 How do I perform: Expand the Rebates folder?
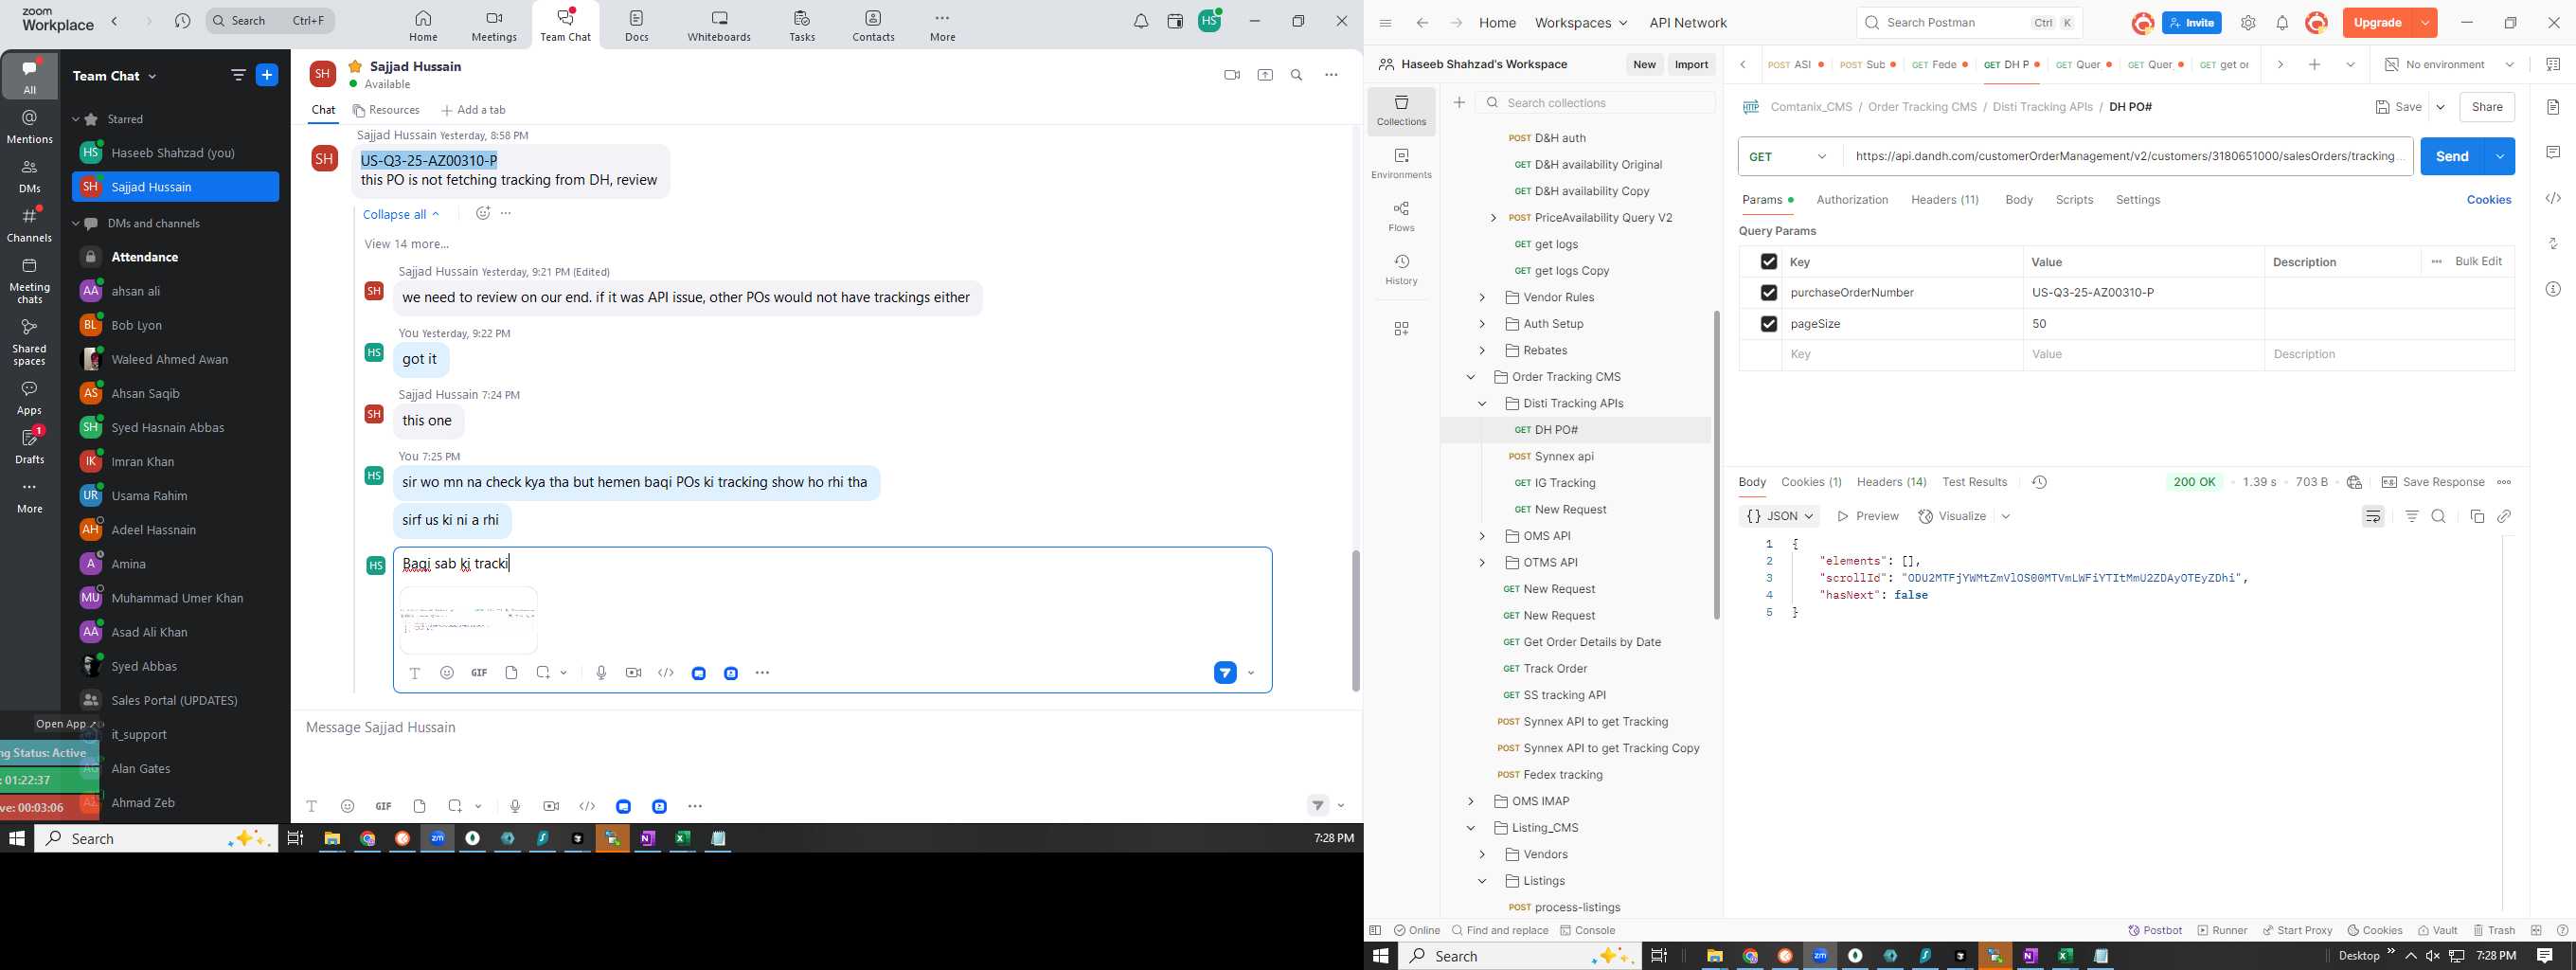(x=1482, y=350)
